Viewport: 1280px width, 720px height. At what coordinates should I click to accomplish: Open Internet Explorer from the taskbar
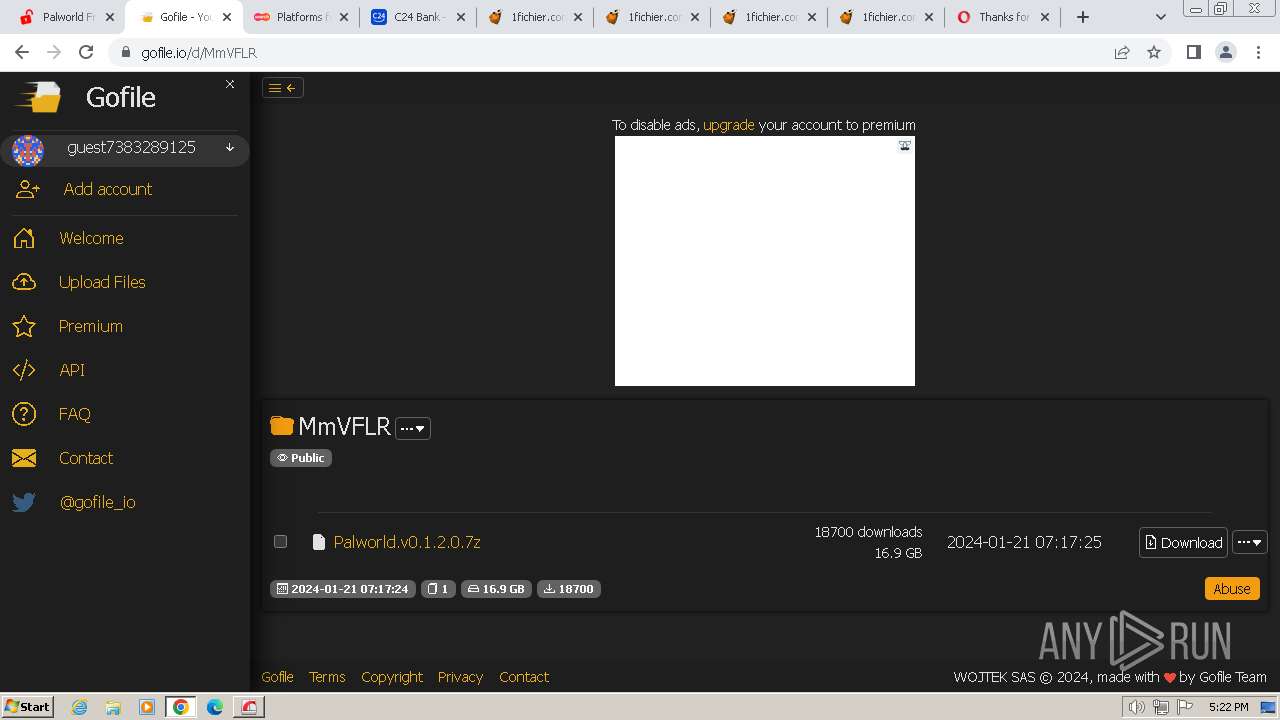(80, 707)
